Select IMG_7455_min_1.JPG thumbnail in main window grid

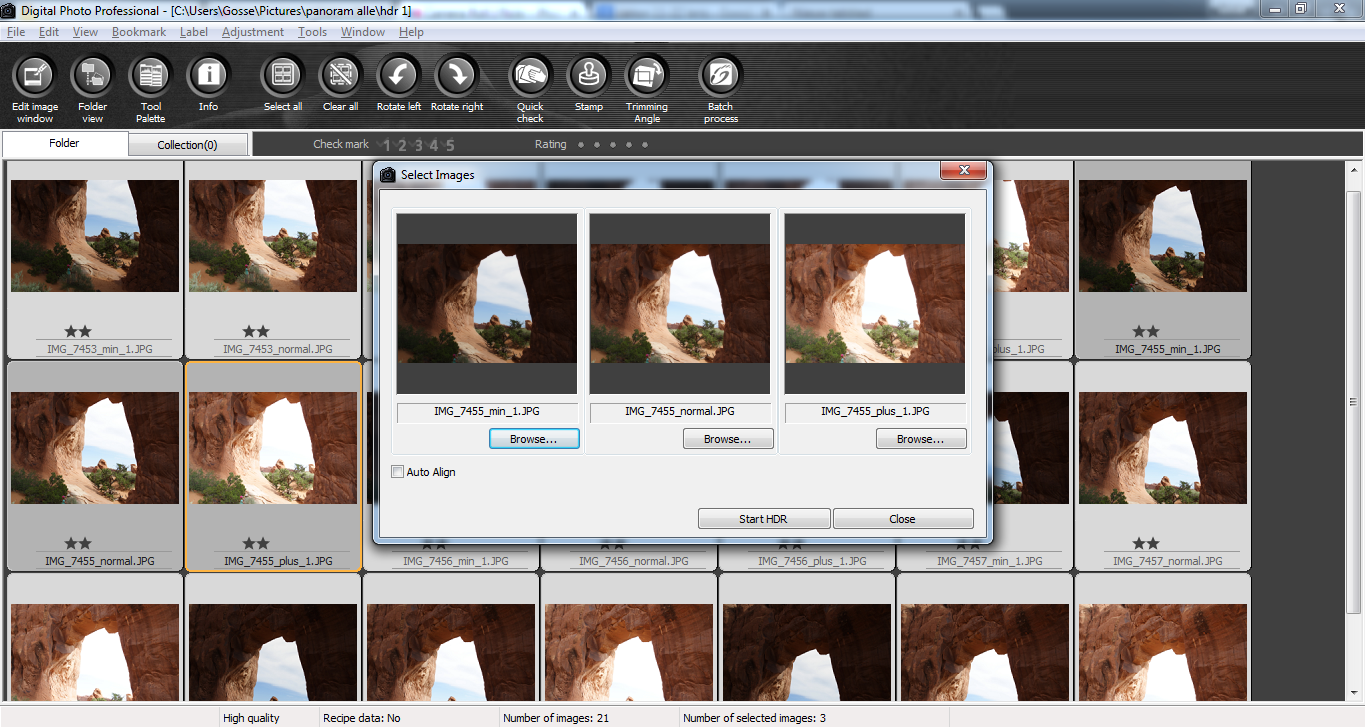point(1163,236)
